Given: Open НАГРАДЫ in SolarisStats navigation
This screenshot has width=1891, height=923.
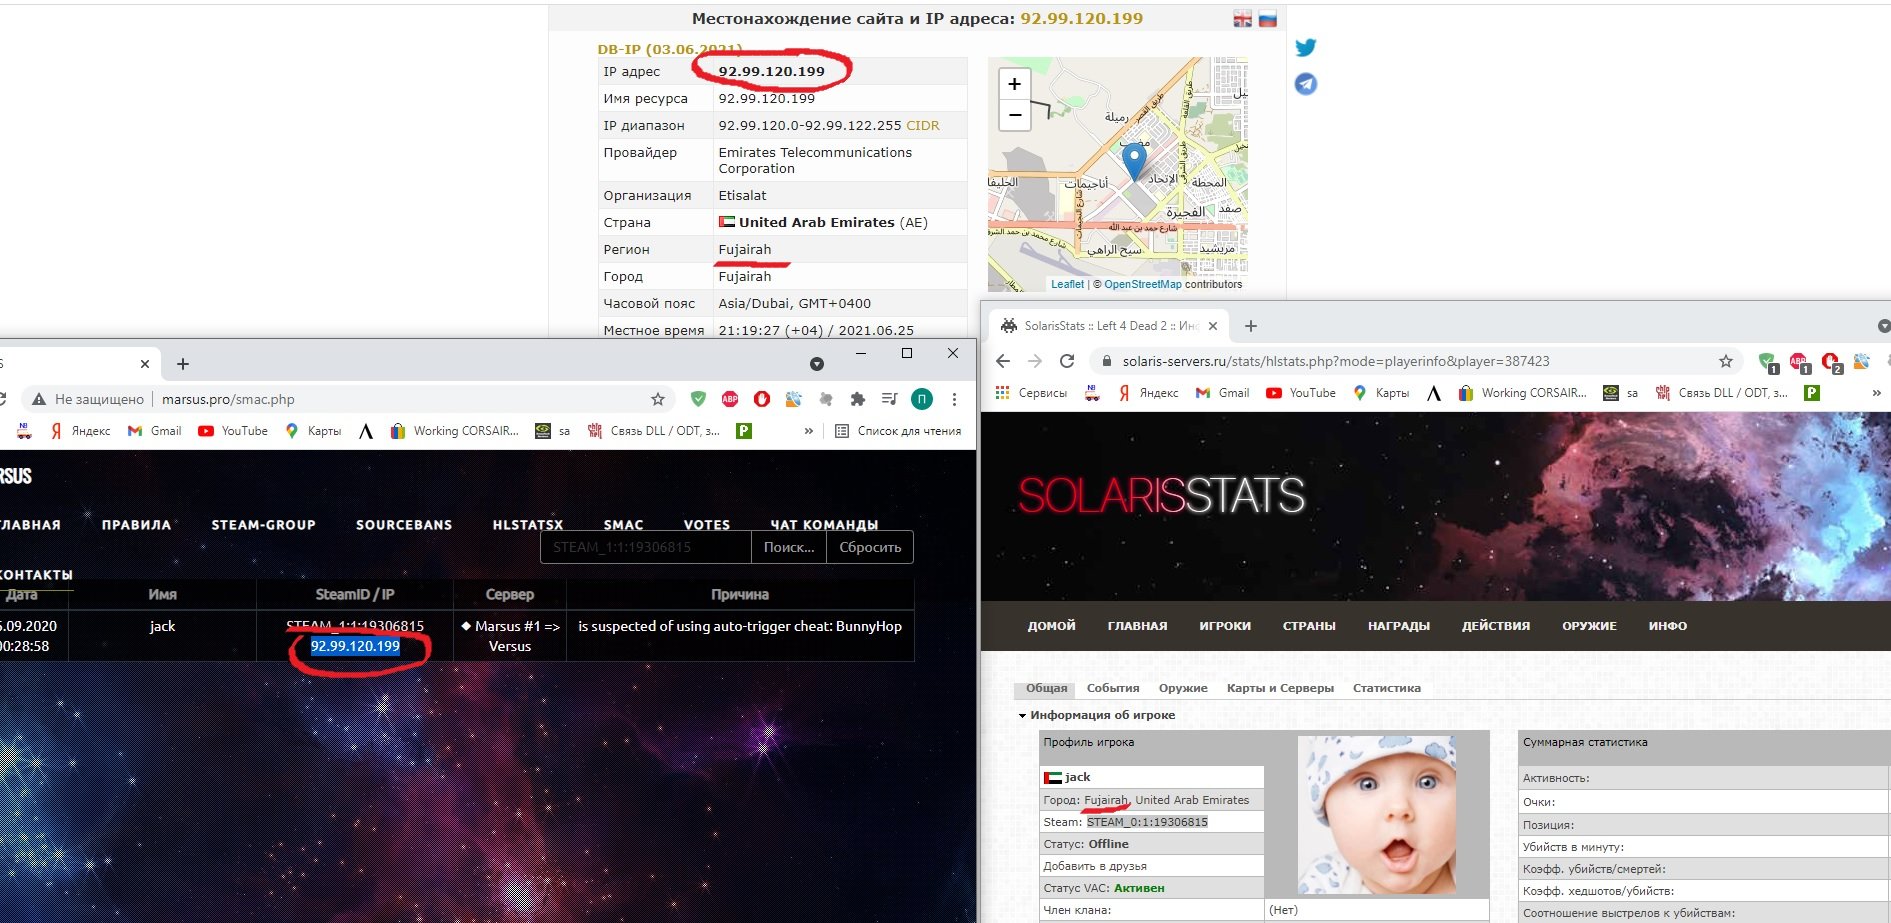Looking at the screenshot, I should click(1399, 626).
